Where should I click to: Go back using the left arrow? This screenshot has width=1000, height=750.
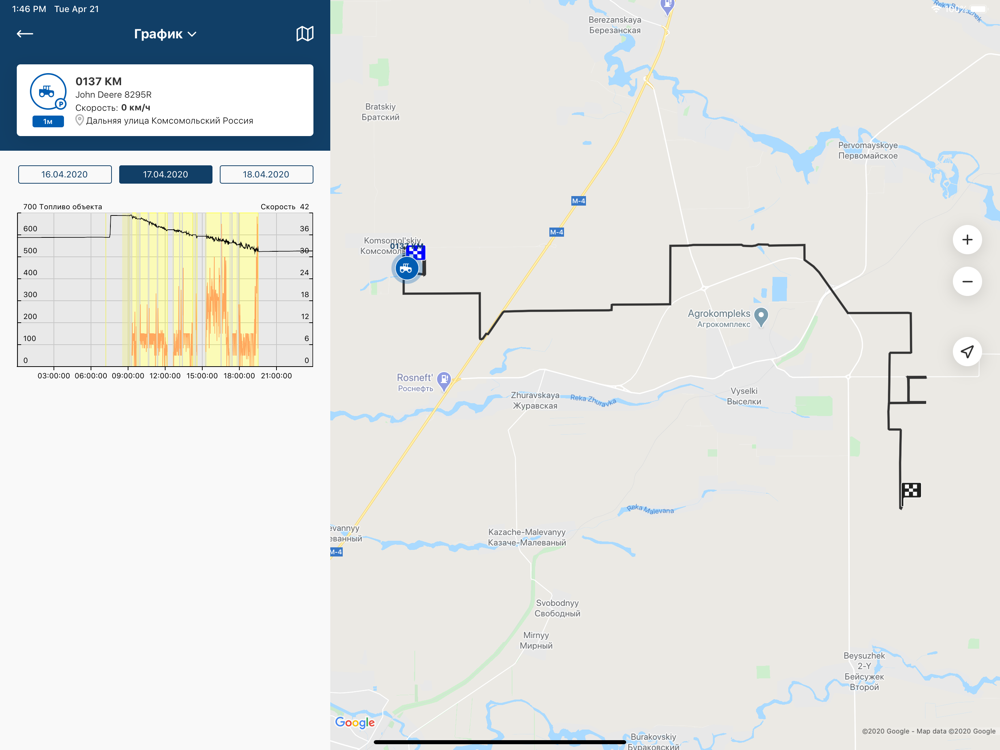(x=25, y=34)
